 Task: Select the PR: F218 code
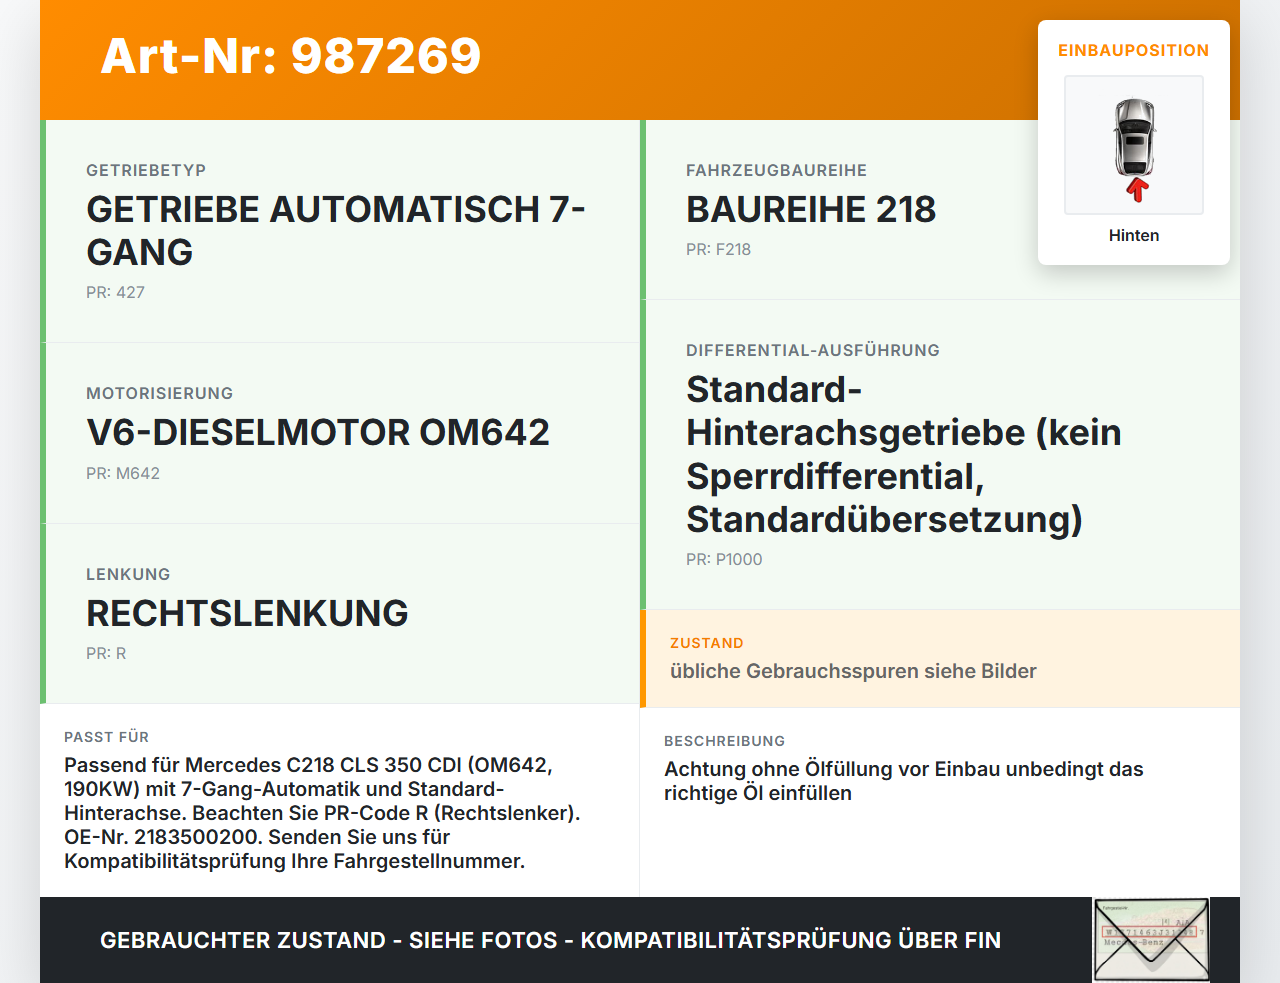(x=718, y=250)
